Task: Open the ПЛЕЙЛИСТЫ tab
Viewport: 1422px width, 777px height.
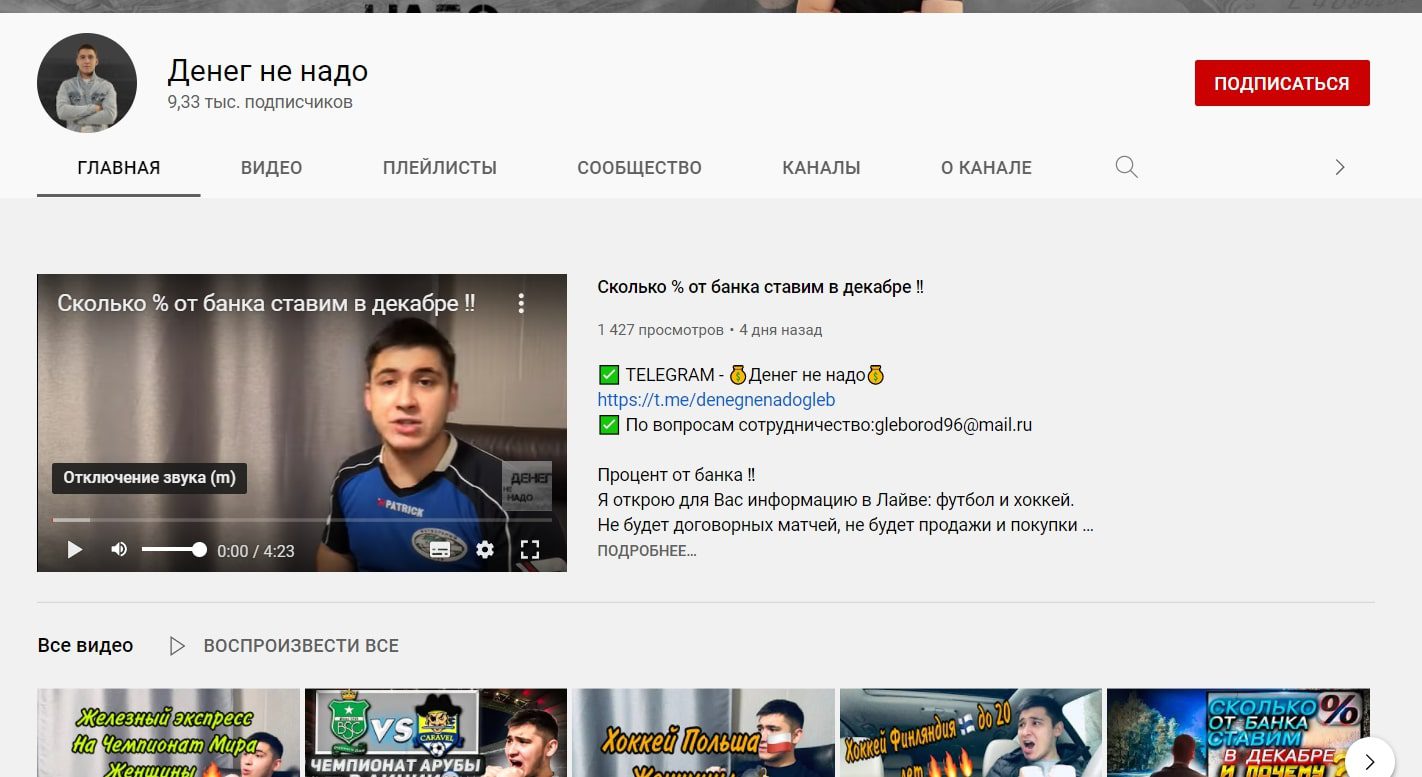Action: click(440, 167)
